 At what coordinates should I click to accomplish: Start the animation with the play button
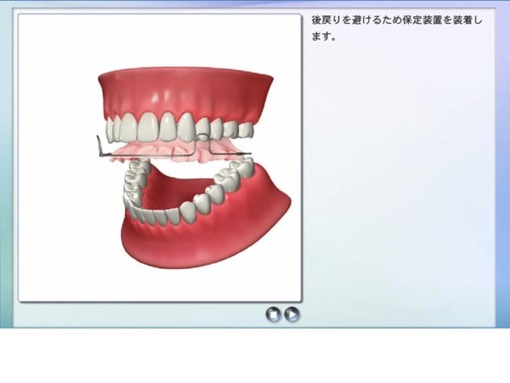(x=292, y=314)
